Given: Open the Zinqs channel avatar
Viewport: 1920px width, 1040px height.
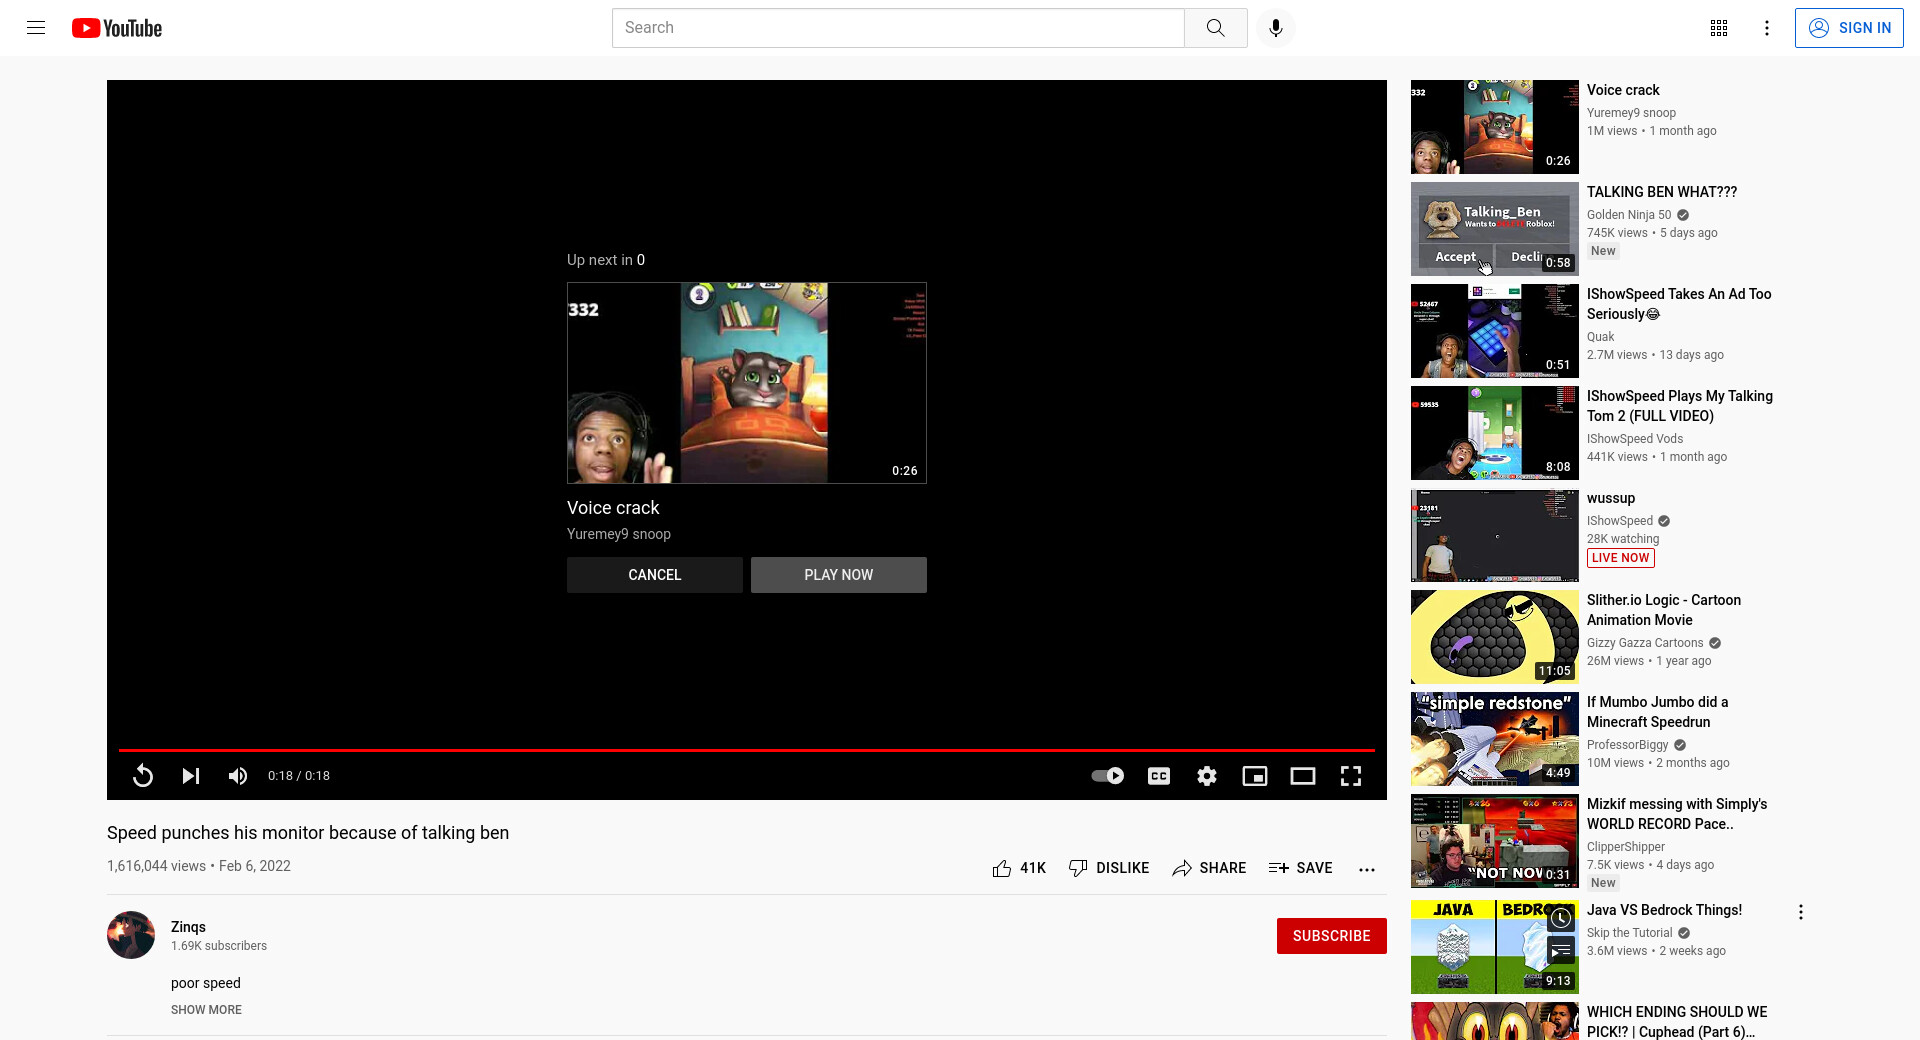Looking at the screenshot, I should tap(131, 935).
